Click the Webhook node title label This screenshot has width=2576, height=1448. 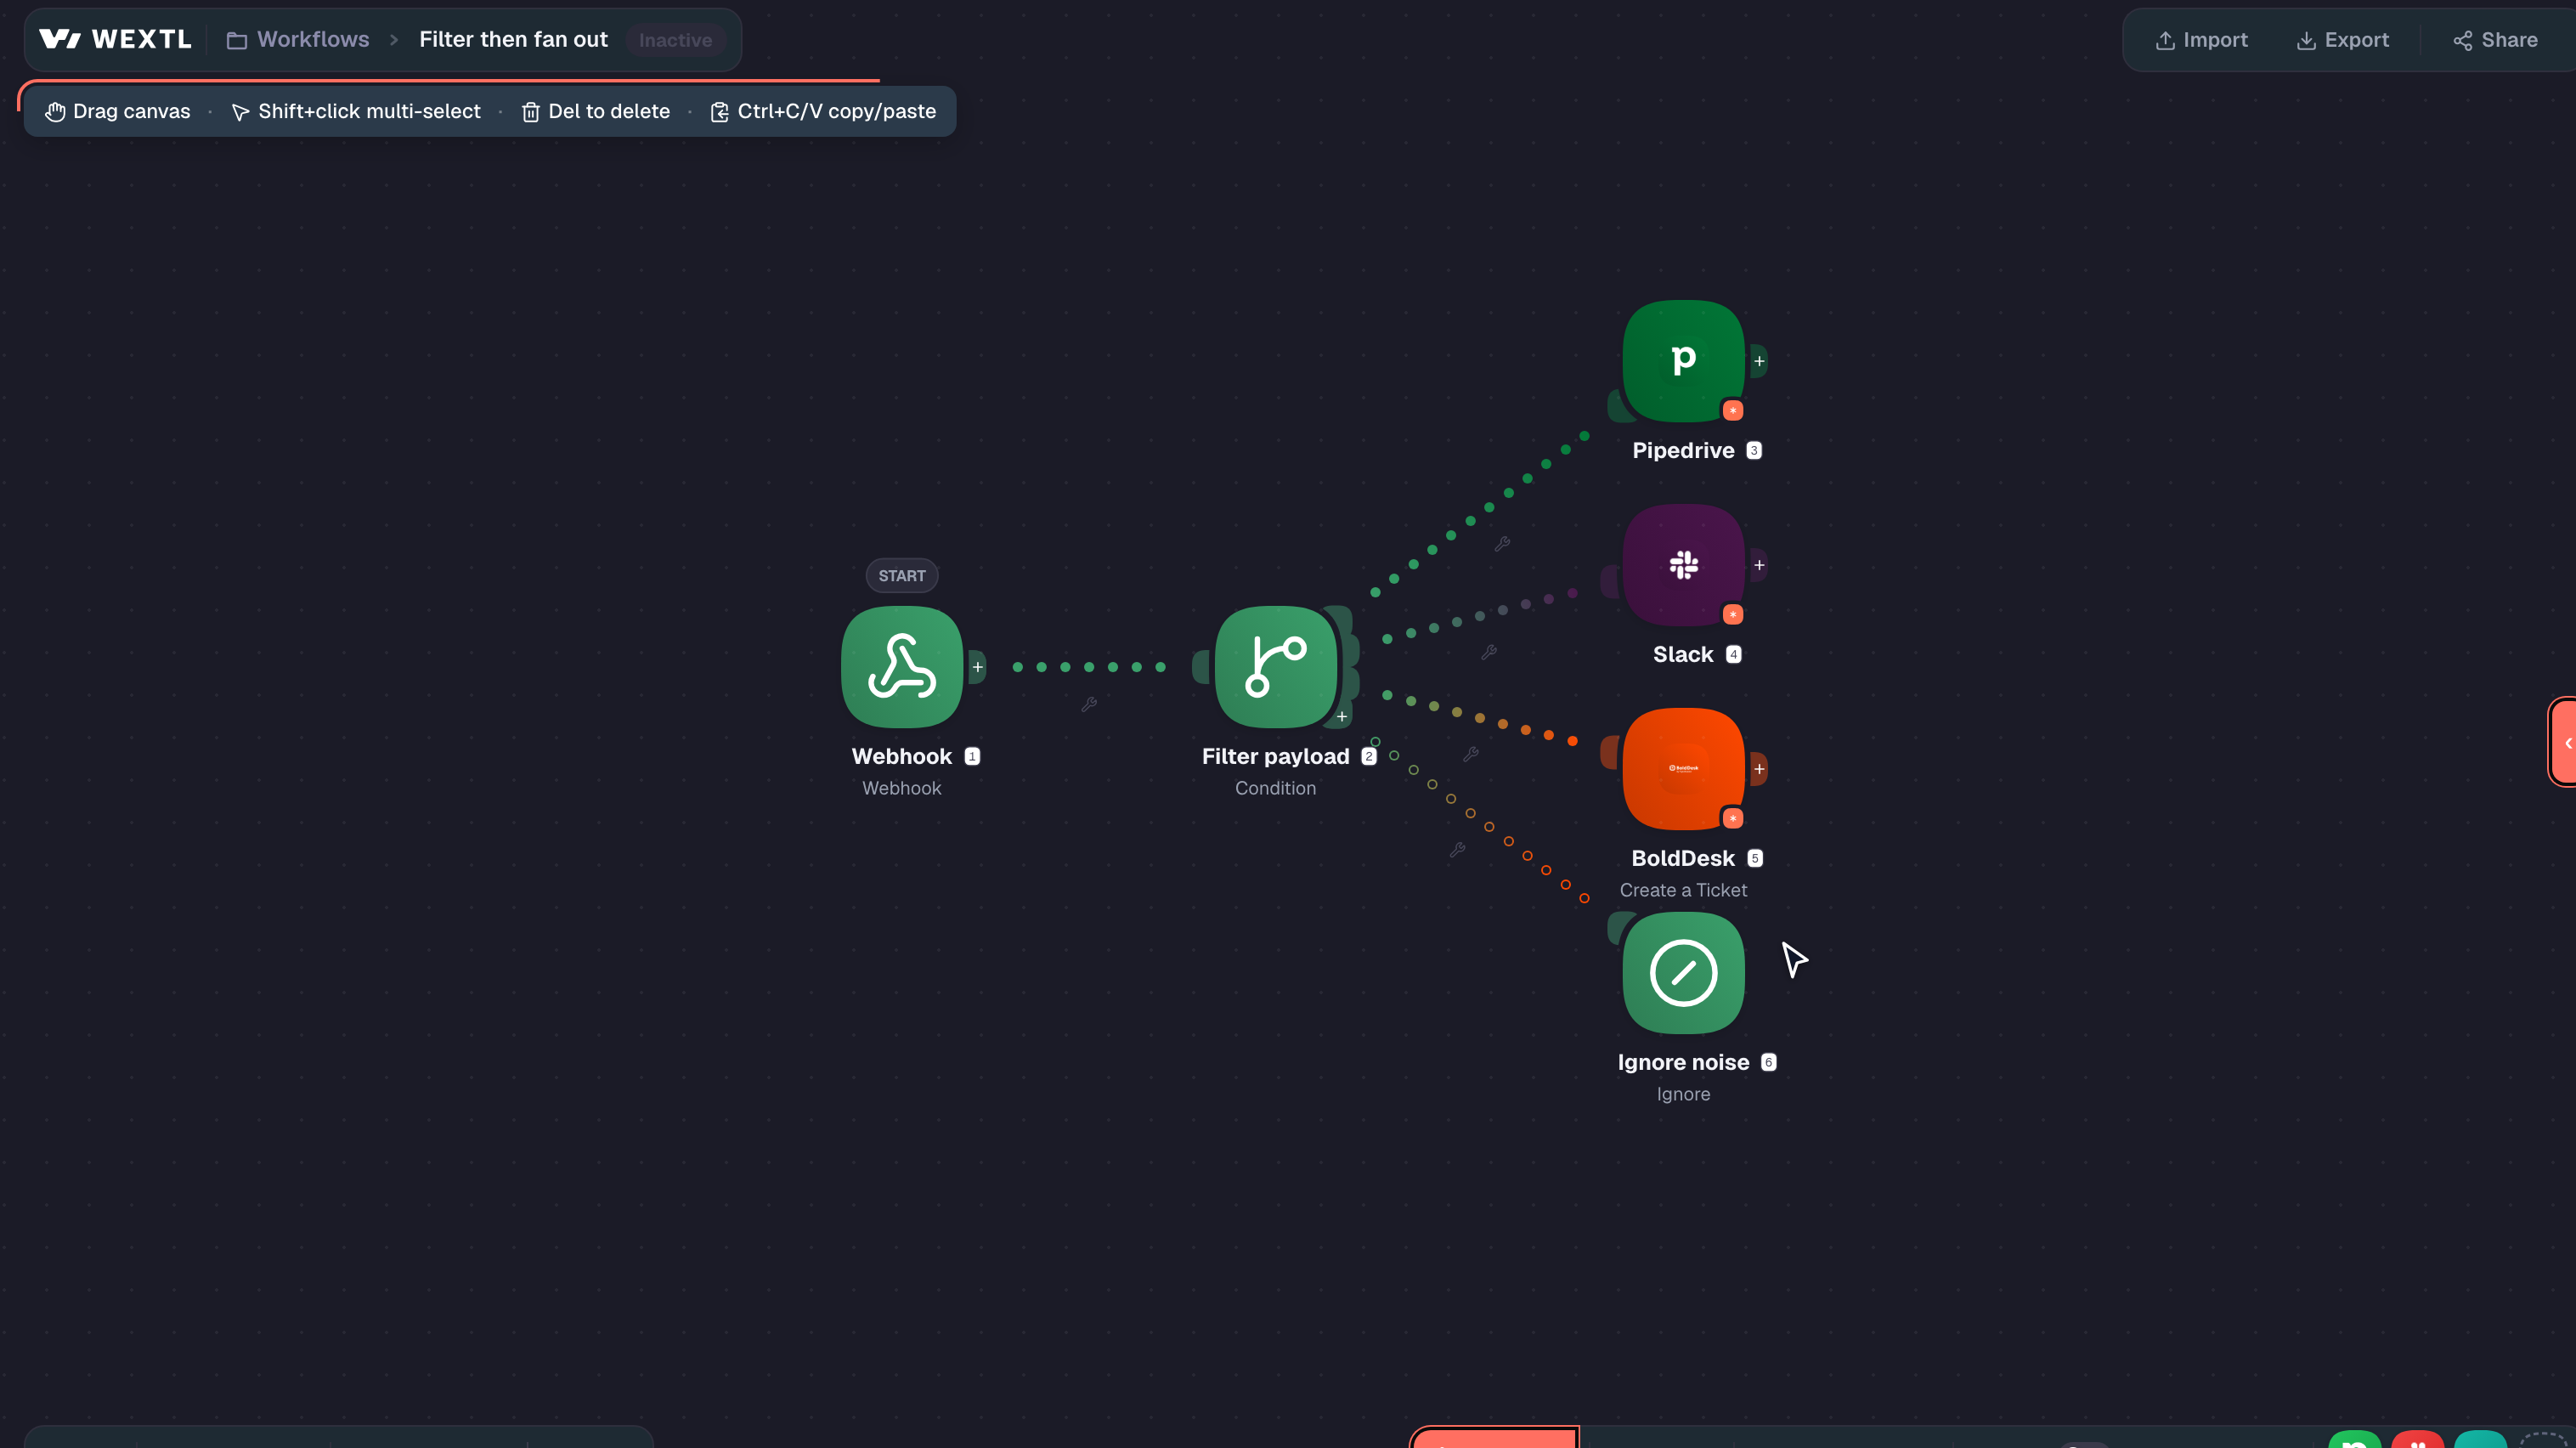point(901,756)
